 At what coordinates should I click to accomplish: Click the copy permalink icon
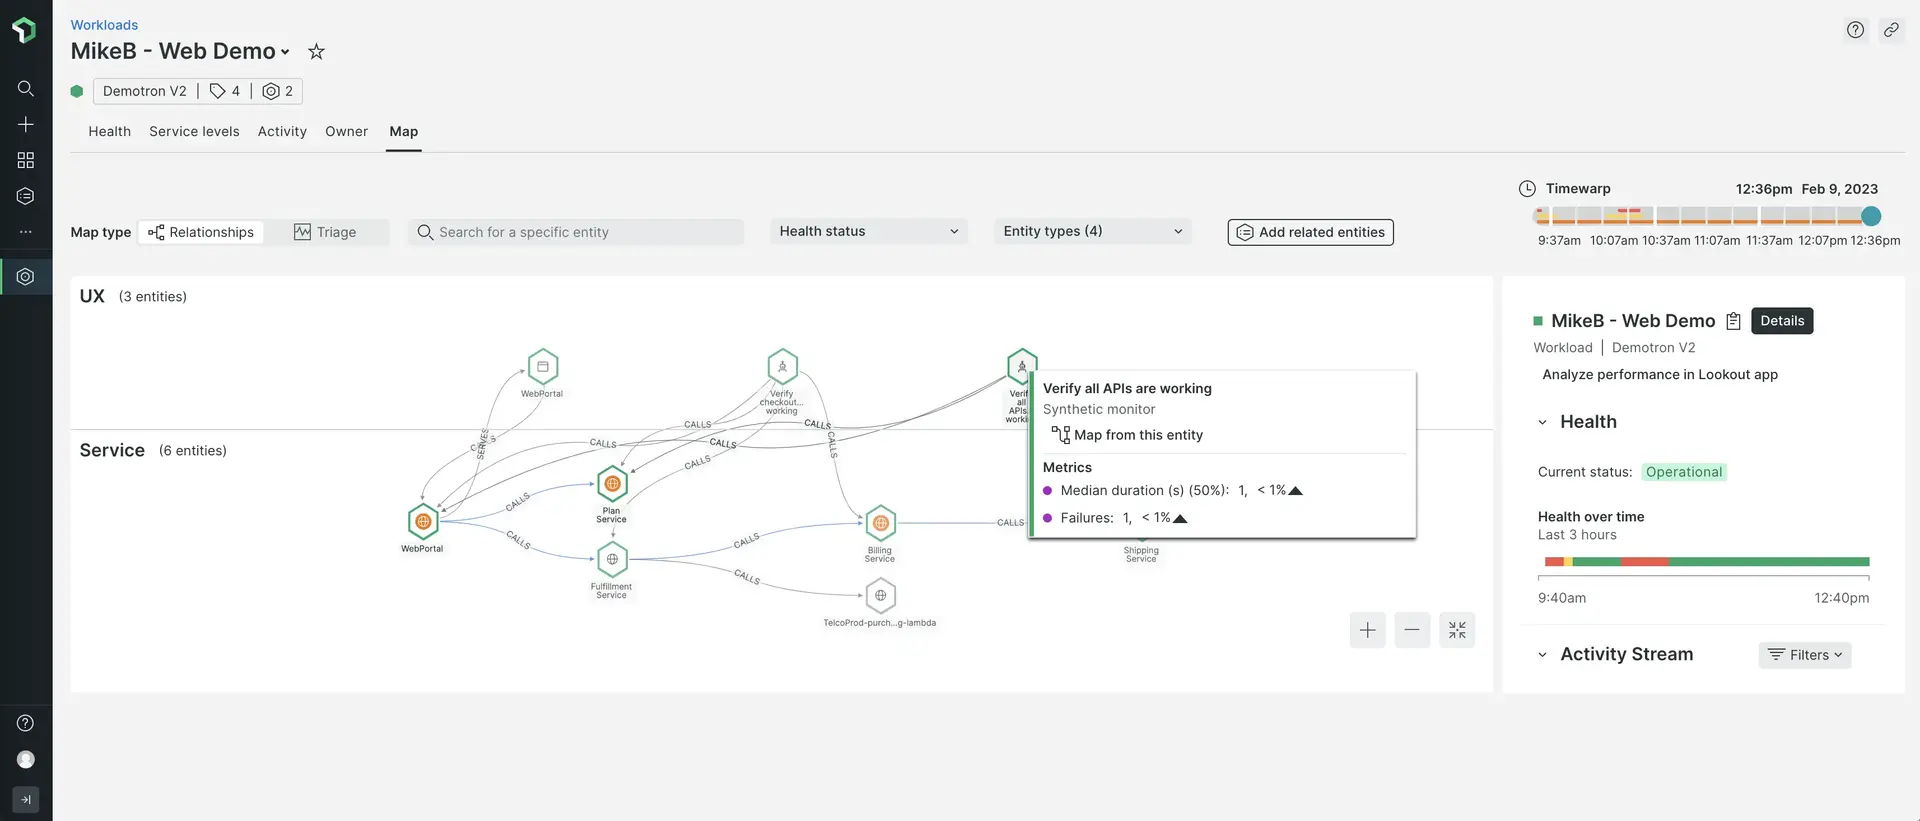pos(1890,30)
